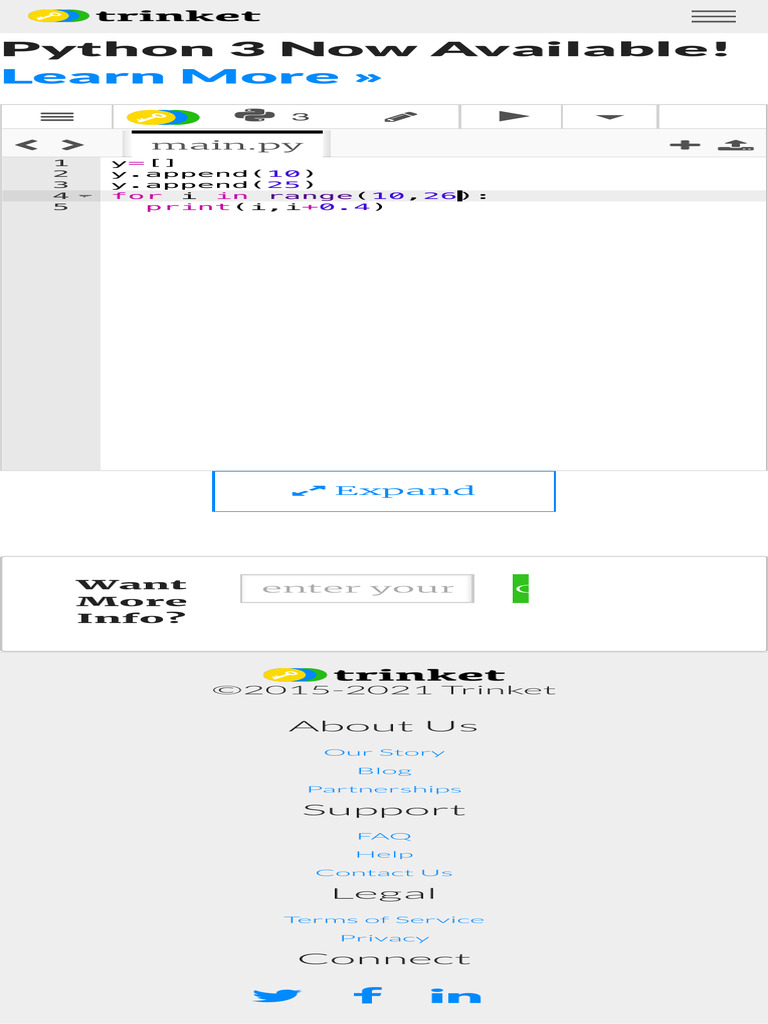Open the Partnerships link

pyautogui.click(x=384, y=789)
